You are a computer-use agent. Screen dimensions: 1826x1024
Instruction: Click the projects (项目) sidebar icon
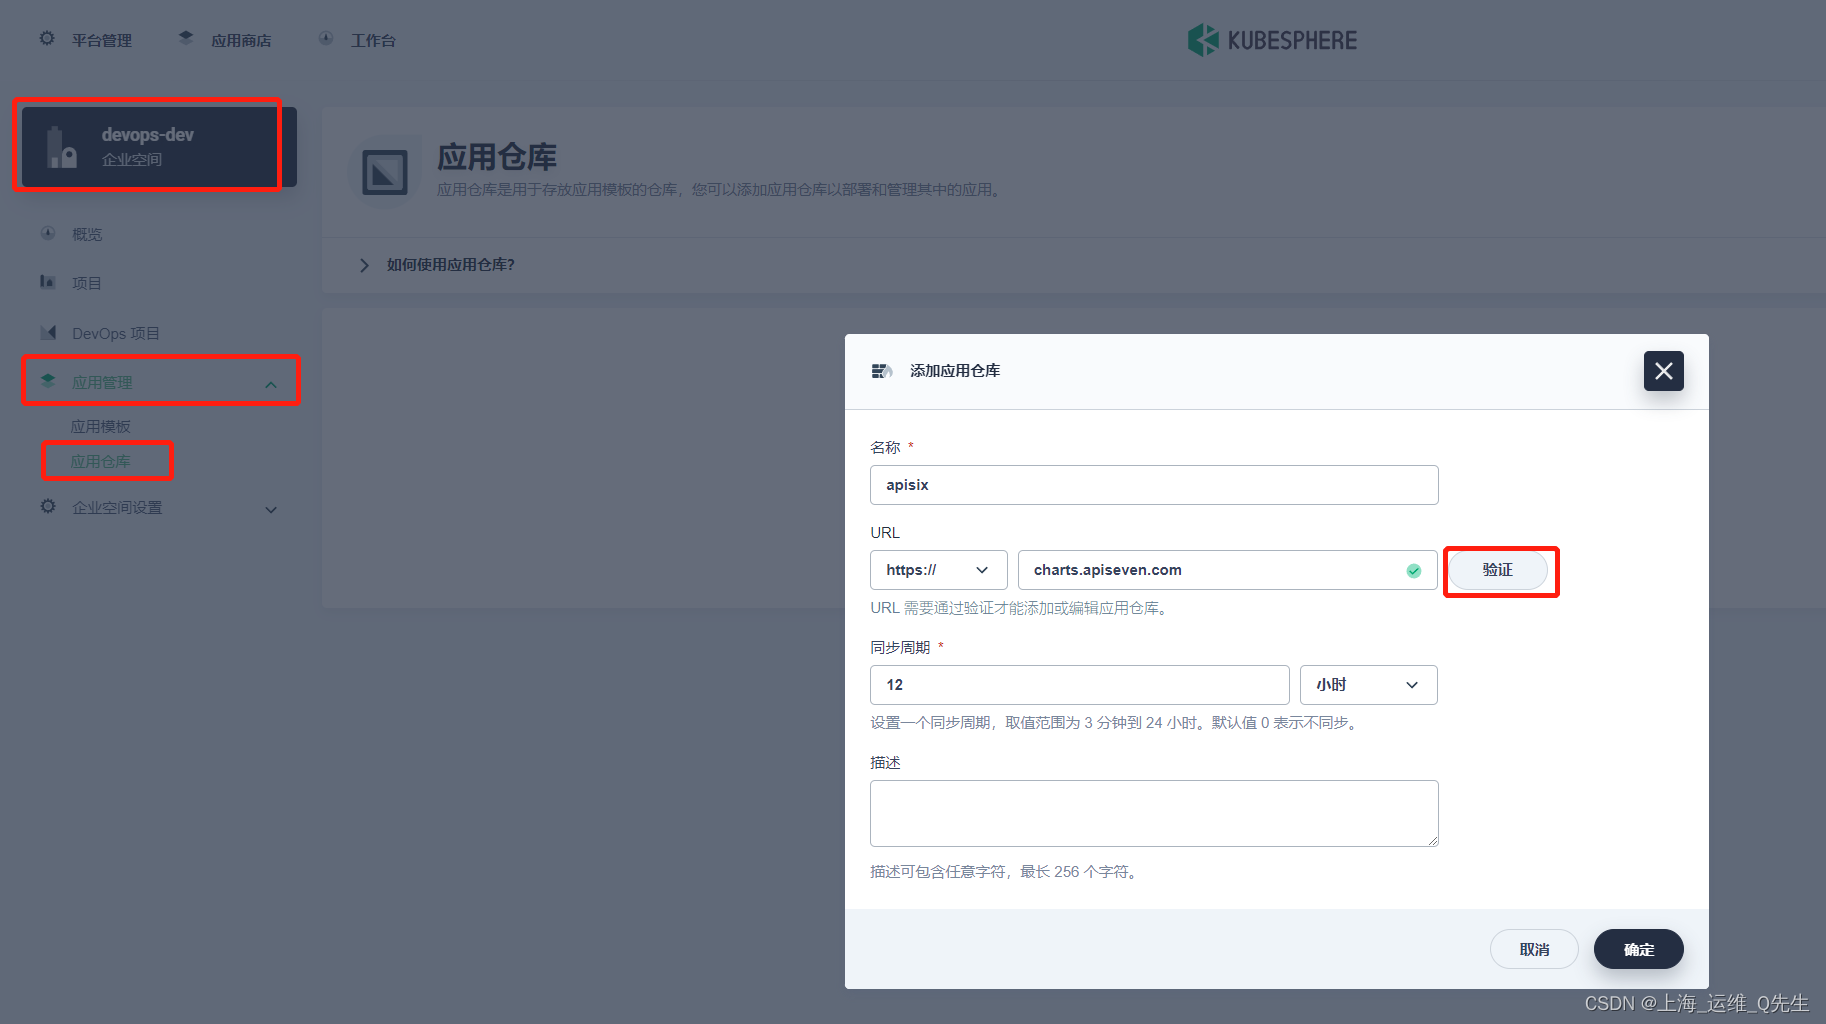(48, 282)
